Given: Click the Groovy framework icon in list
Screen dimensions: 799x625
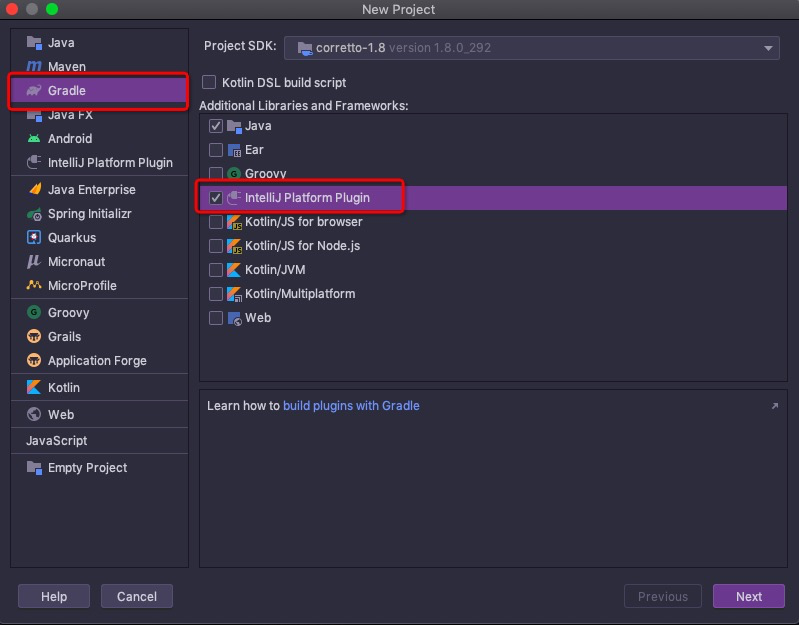Looking at the screenshot, I should click(x=234, y=174).
